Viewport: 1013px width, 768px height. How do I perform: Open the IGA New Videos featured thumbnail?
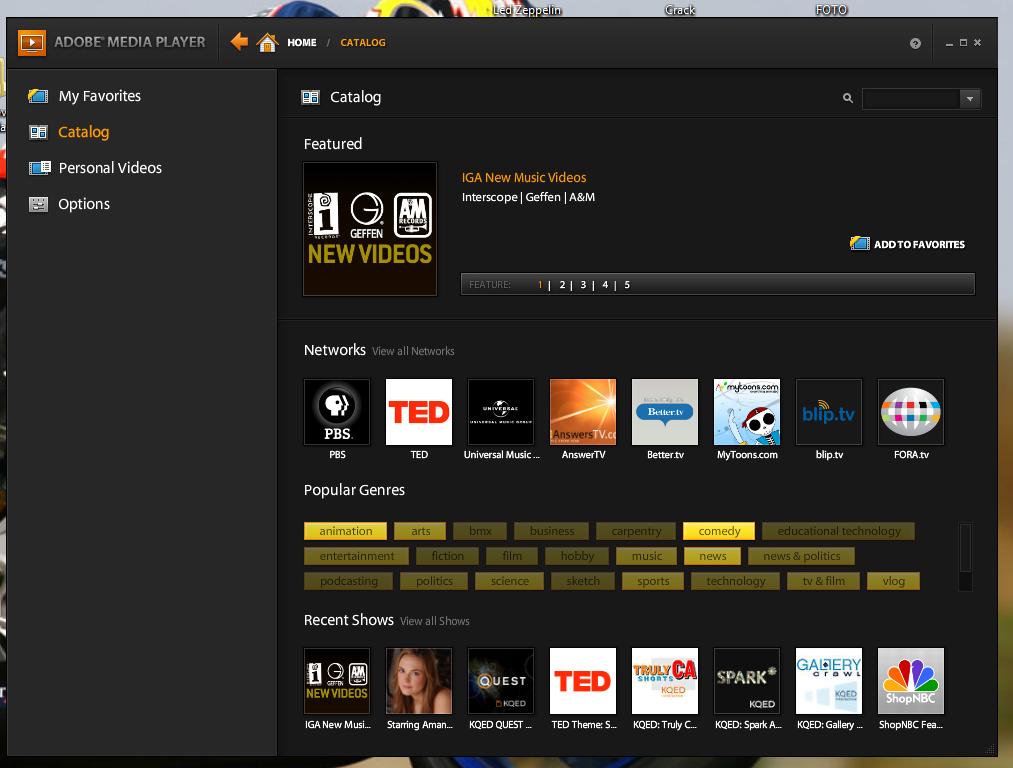[x=370, y=229]
